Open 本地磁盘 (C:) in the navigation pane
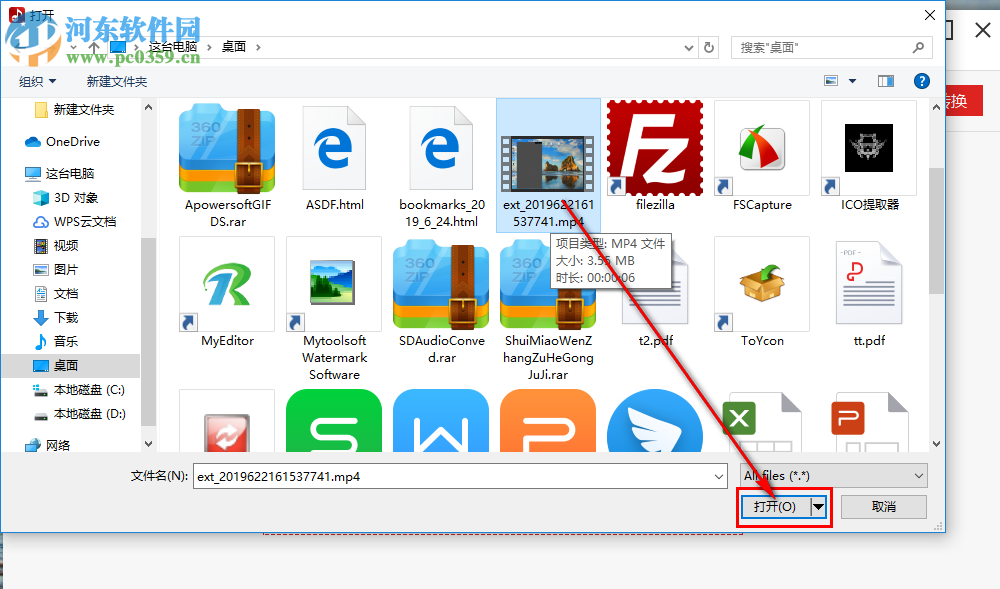Viewport: 1000px width, 589px height. tap(88, 389)
